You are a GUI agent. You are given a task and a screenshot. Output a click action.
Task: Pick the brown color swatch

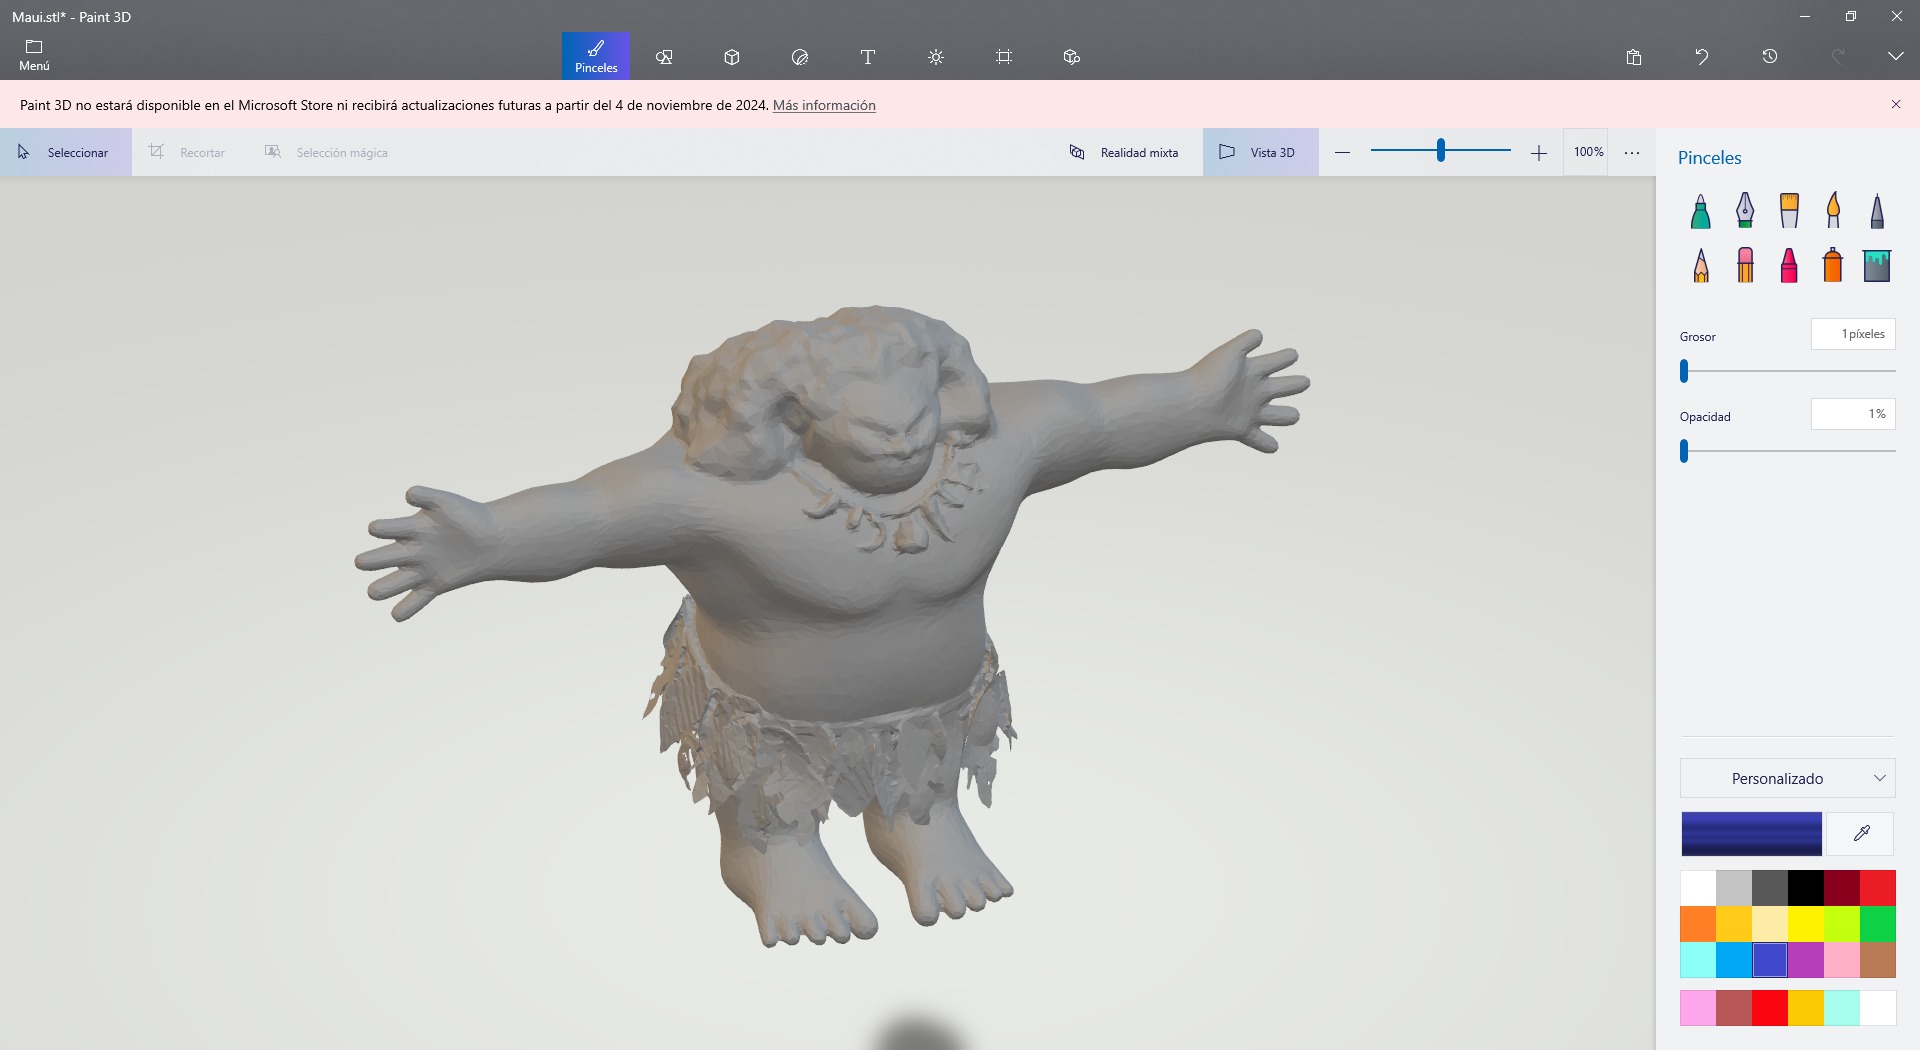pos(1878,960)
